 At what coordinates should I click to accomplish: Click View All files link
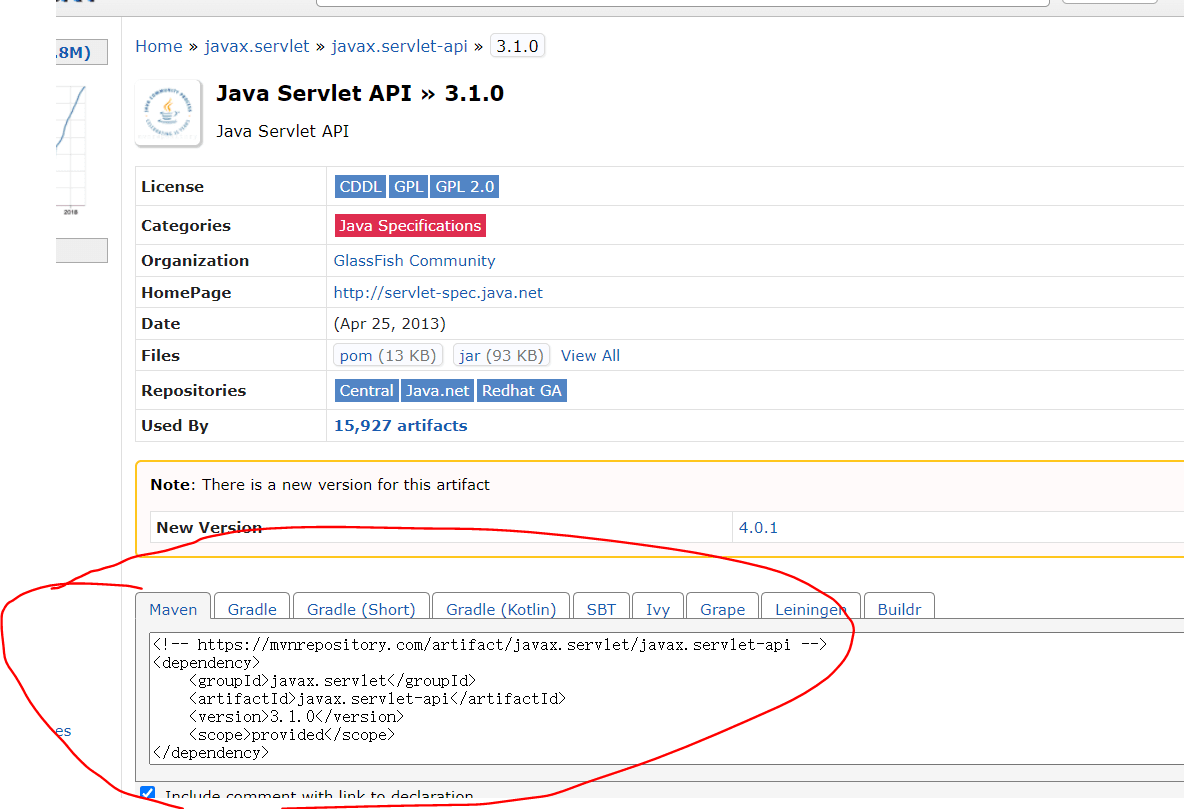click(590, 356)
